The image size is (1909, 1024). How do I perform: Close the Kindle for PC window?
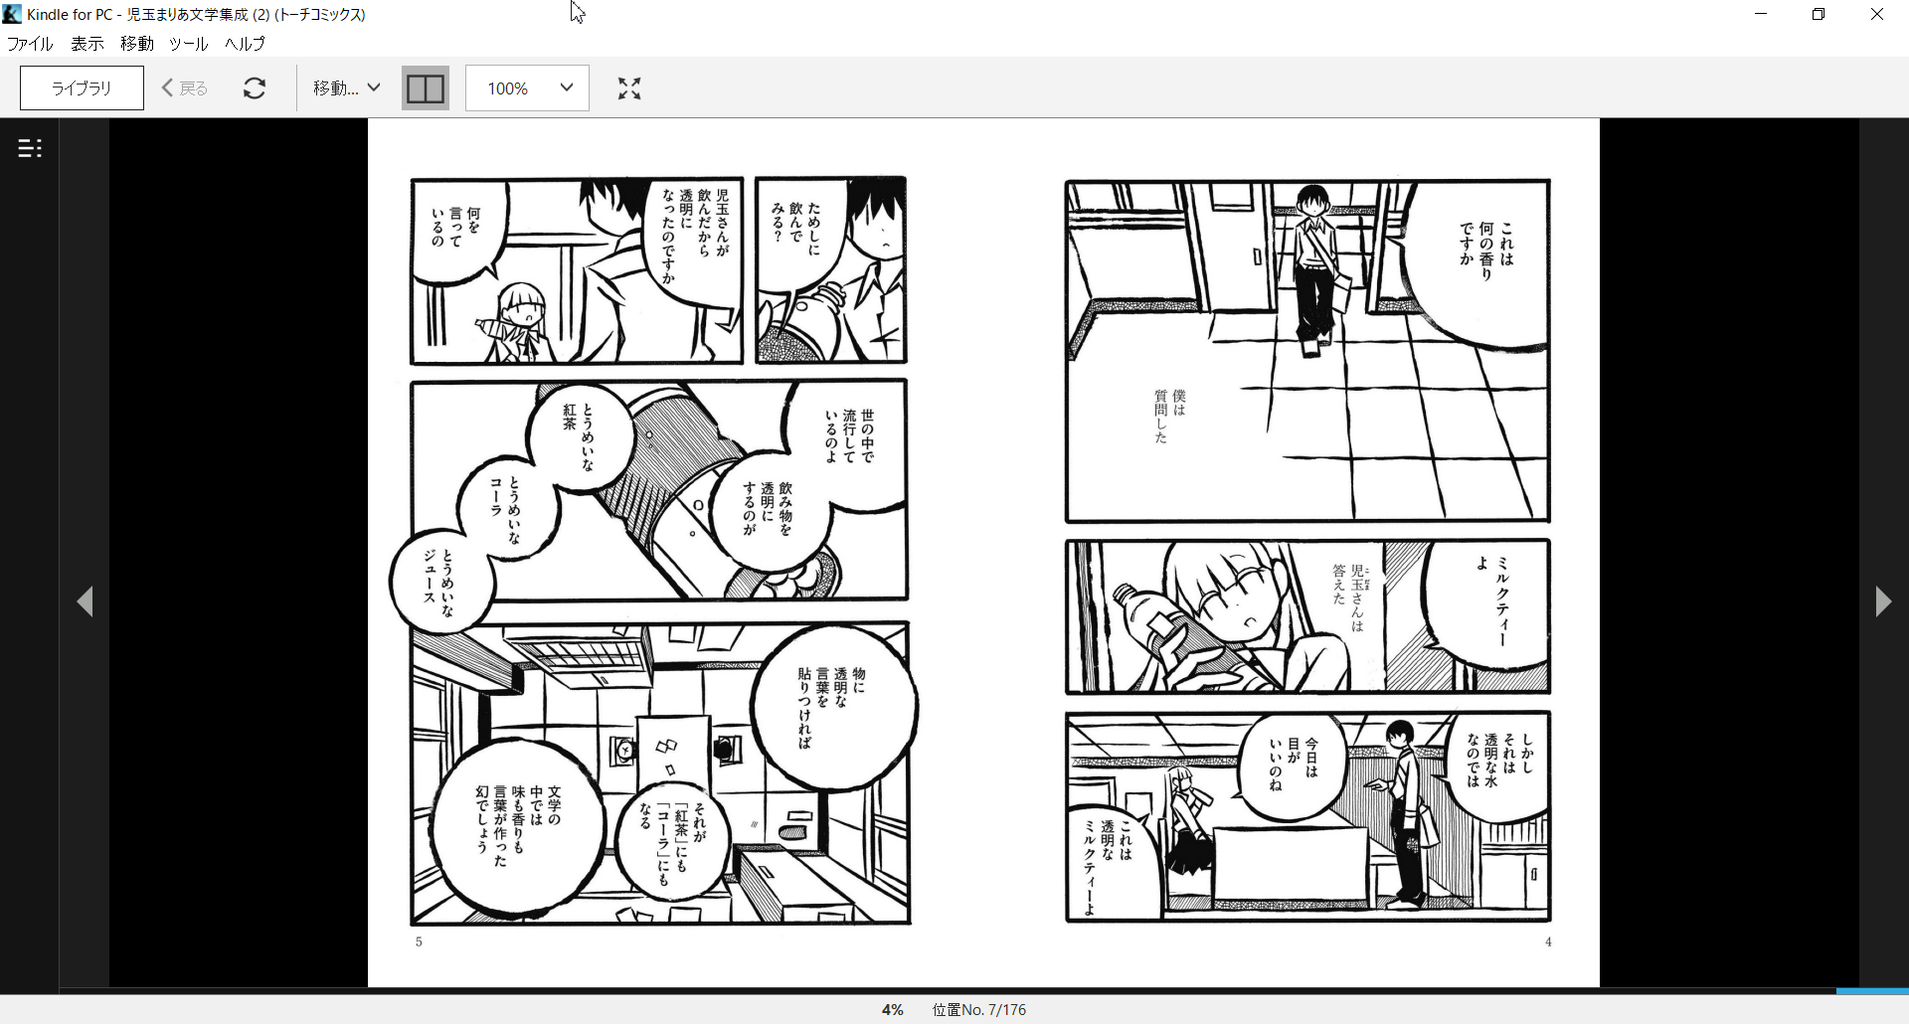tap(1877, 14)
